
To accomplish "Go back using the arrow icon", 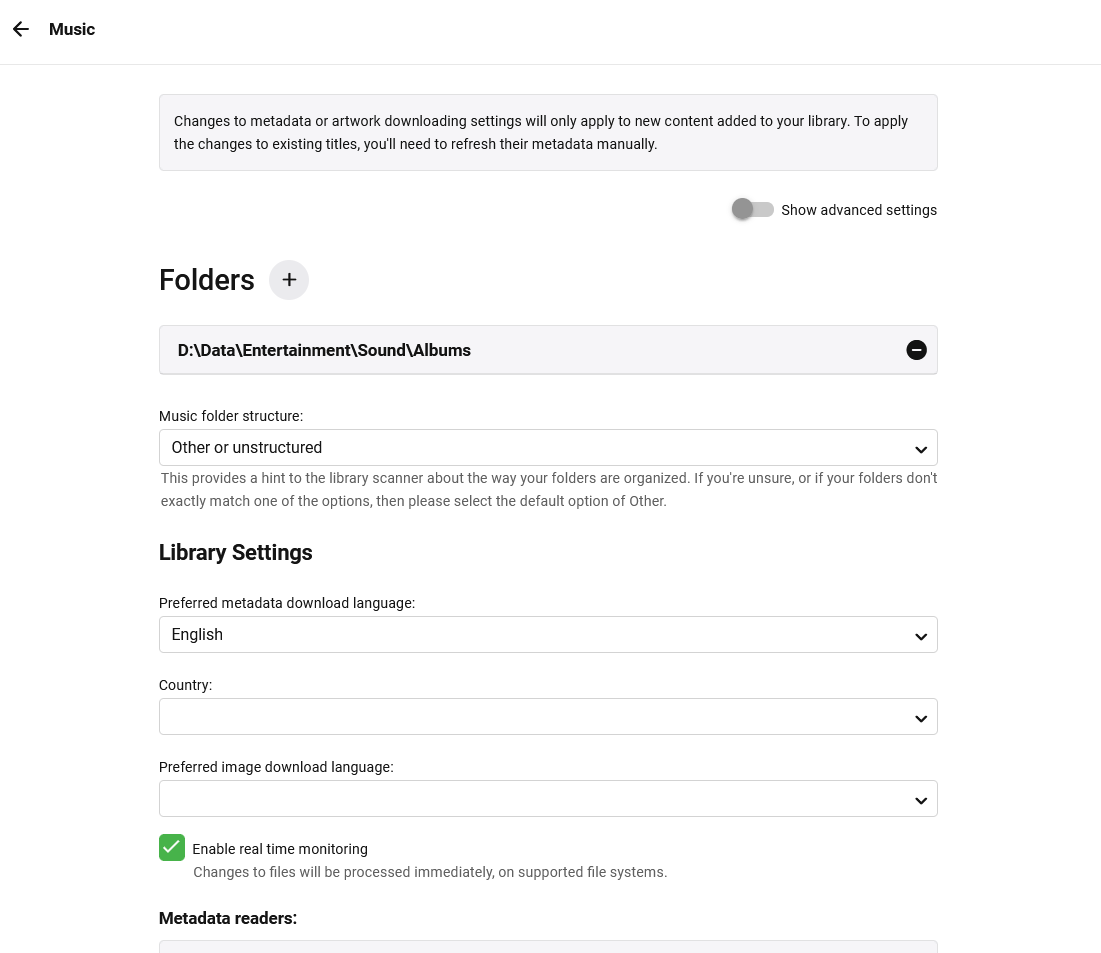I will (21, 29).
